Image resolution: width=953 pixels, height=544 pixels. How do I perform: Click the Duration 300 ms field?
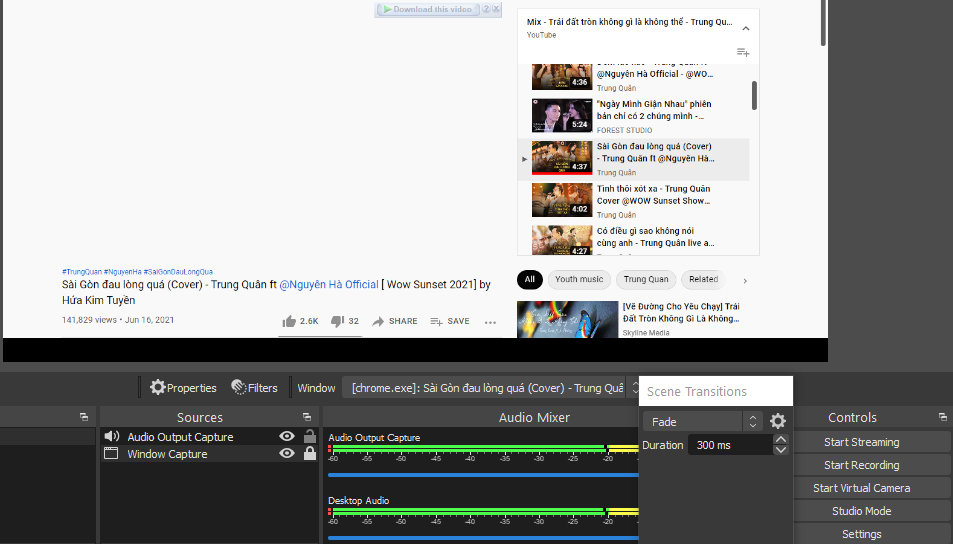click(730, 445)
